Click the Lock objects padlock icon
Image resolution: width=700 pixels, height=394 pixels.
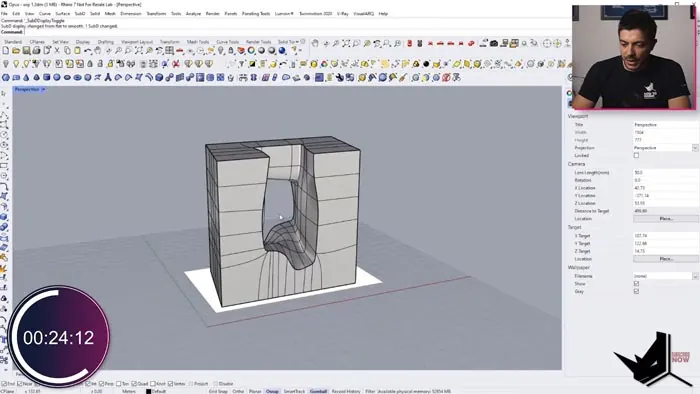click(x=231, y=50)
